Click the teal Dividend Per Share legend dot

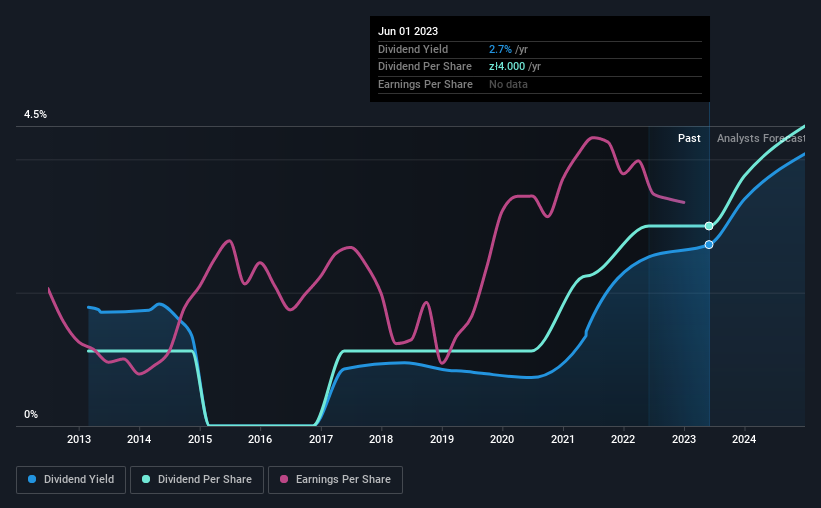tap(146, 479)
